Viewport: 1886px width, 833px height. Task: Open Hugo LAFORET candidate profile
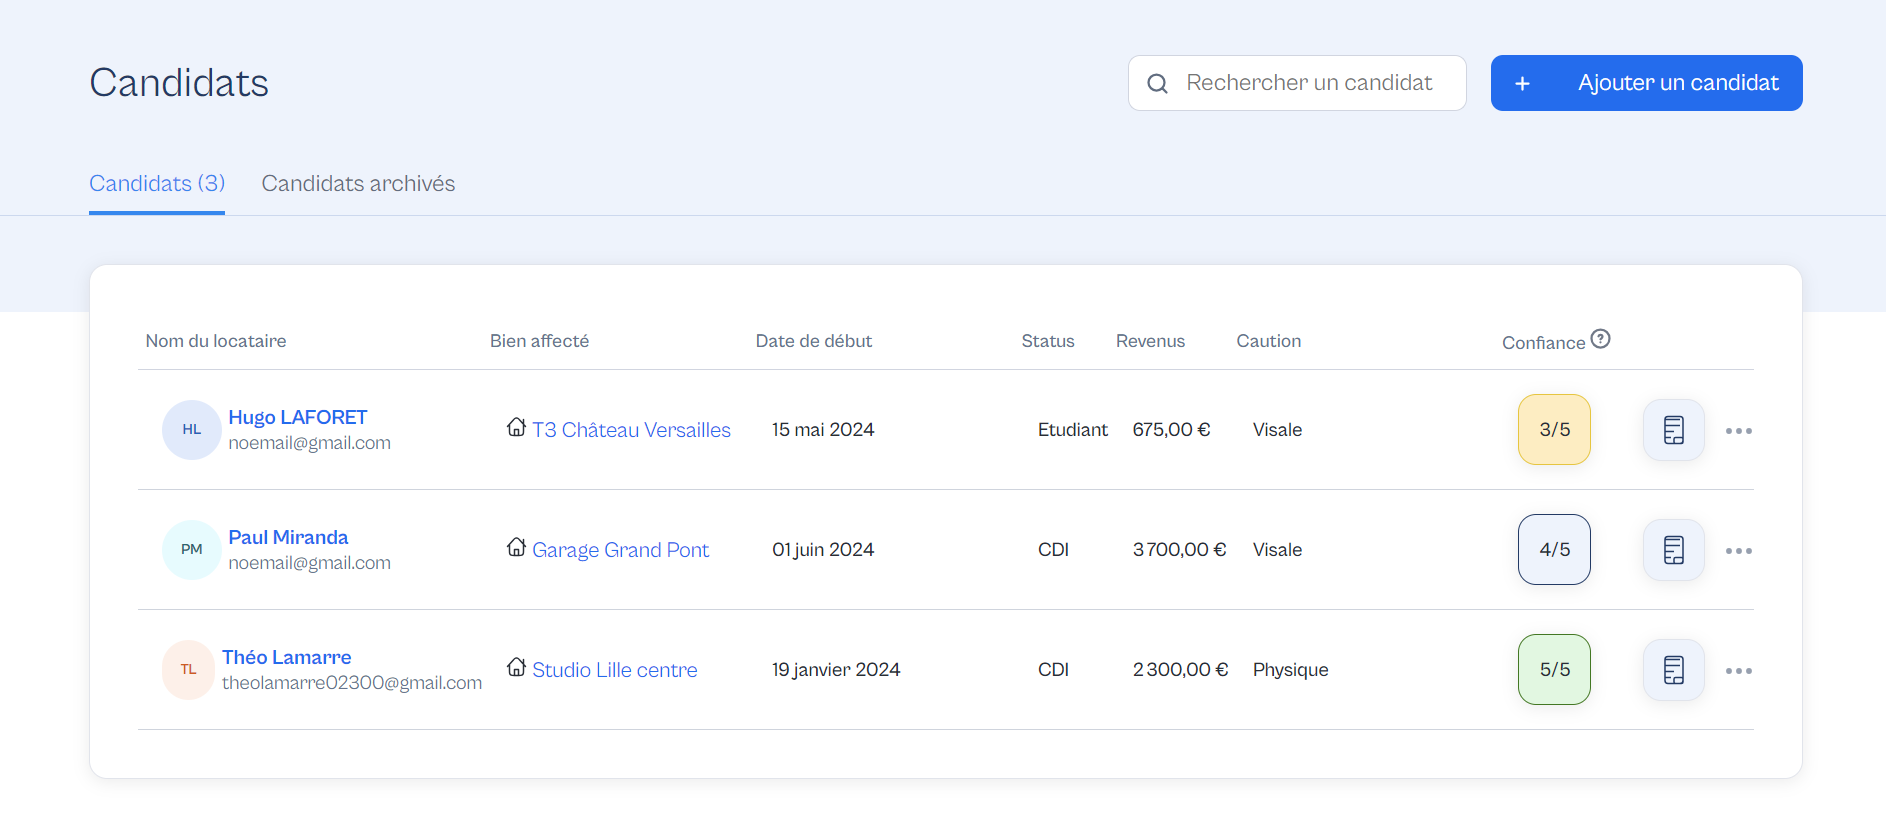coord(298,417)
